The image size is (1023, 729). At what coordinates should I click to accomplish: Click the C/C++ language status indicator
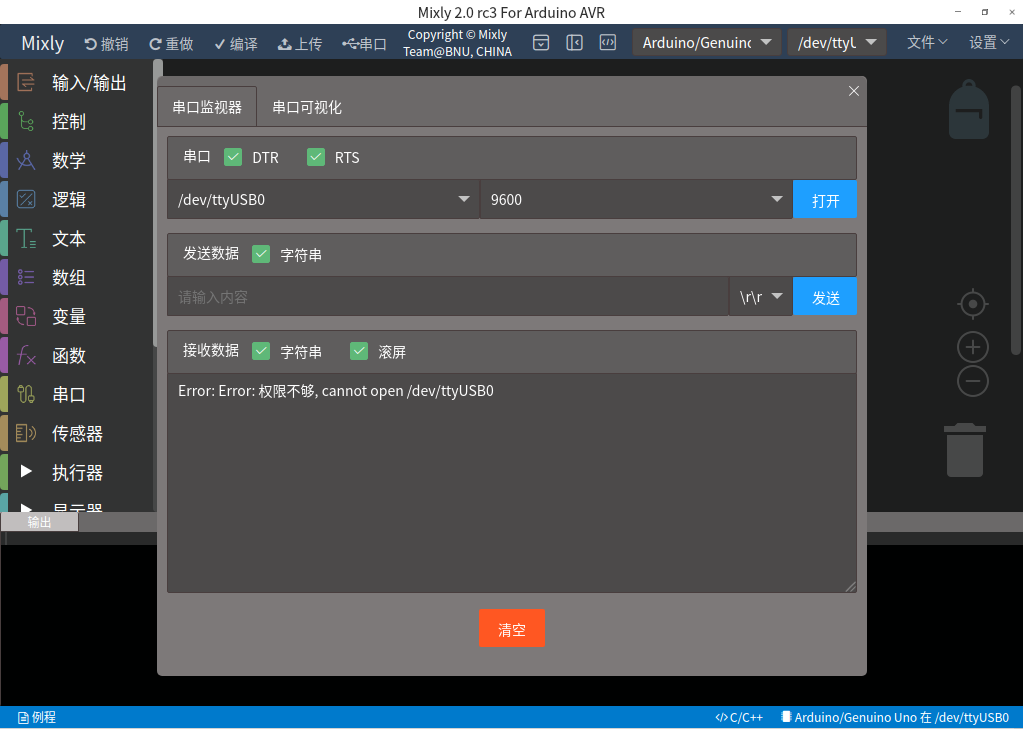[x=739, y=717]
